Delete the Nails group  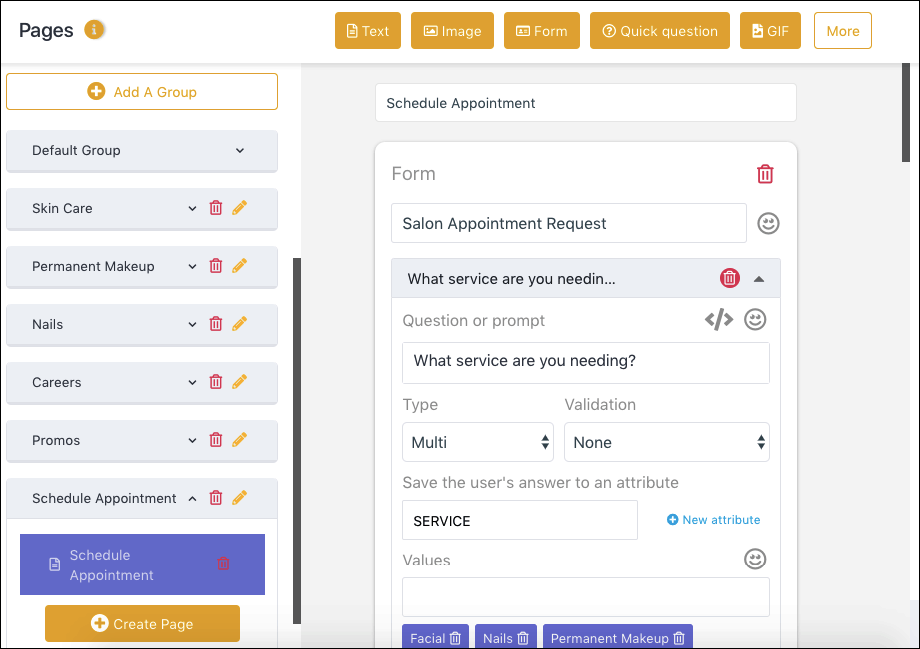tap(216, 324)
